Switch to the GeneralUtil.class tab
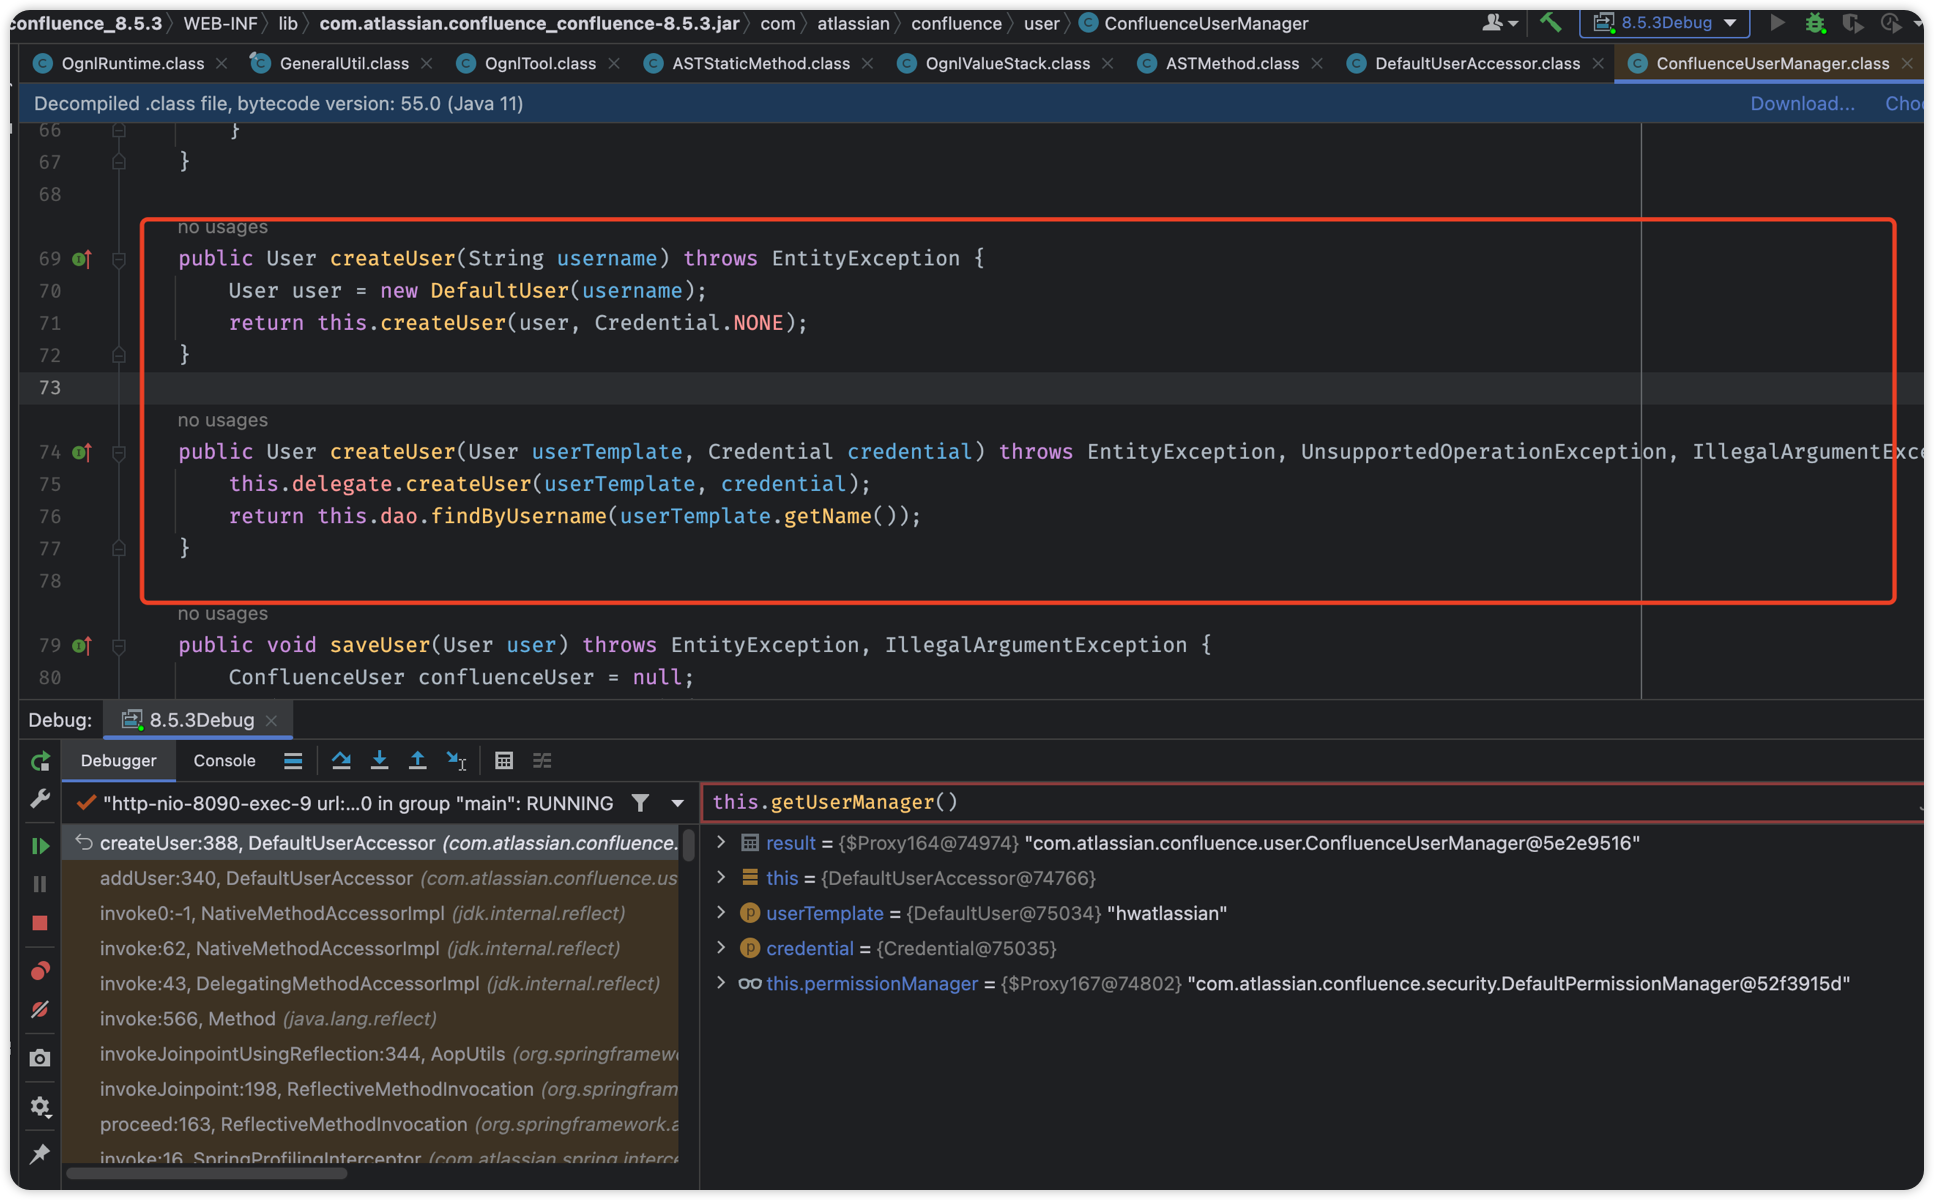Image resolution: width=1934 pixels, height=1200 pixels. click(x=344, y=63)
